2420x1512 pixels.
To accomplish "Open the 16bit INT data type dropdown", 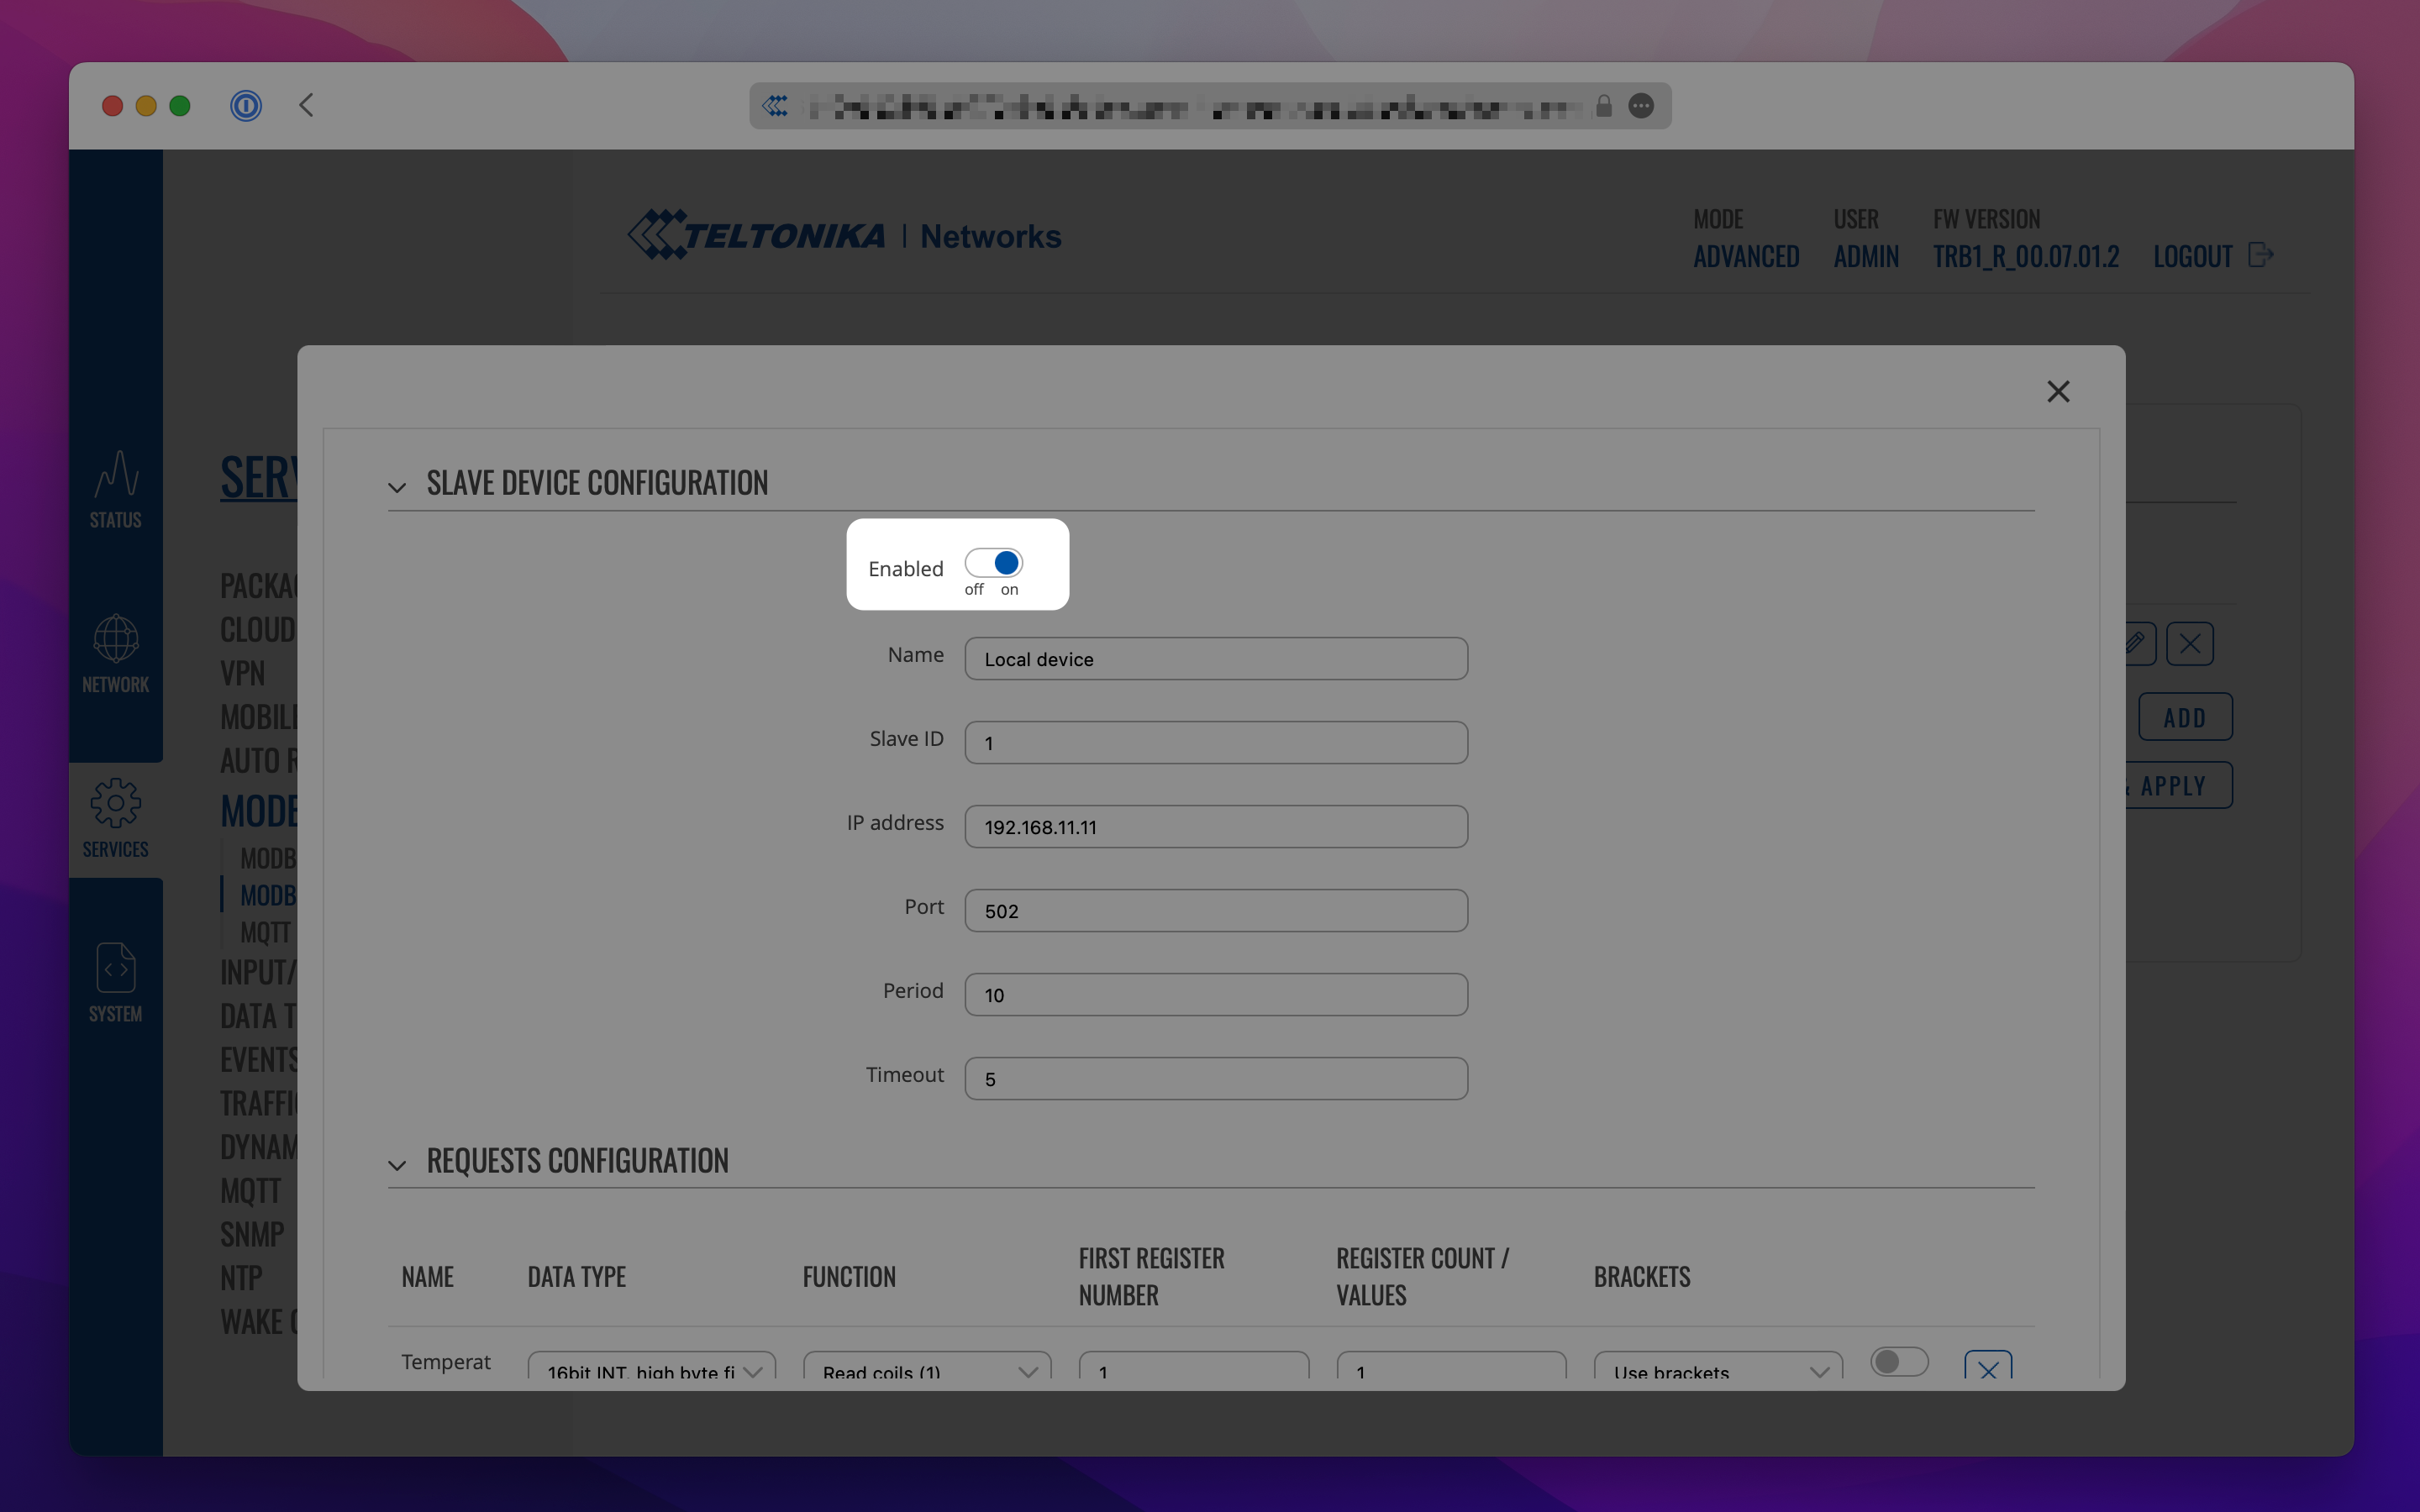I will click(651, 1370).
